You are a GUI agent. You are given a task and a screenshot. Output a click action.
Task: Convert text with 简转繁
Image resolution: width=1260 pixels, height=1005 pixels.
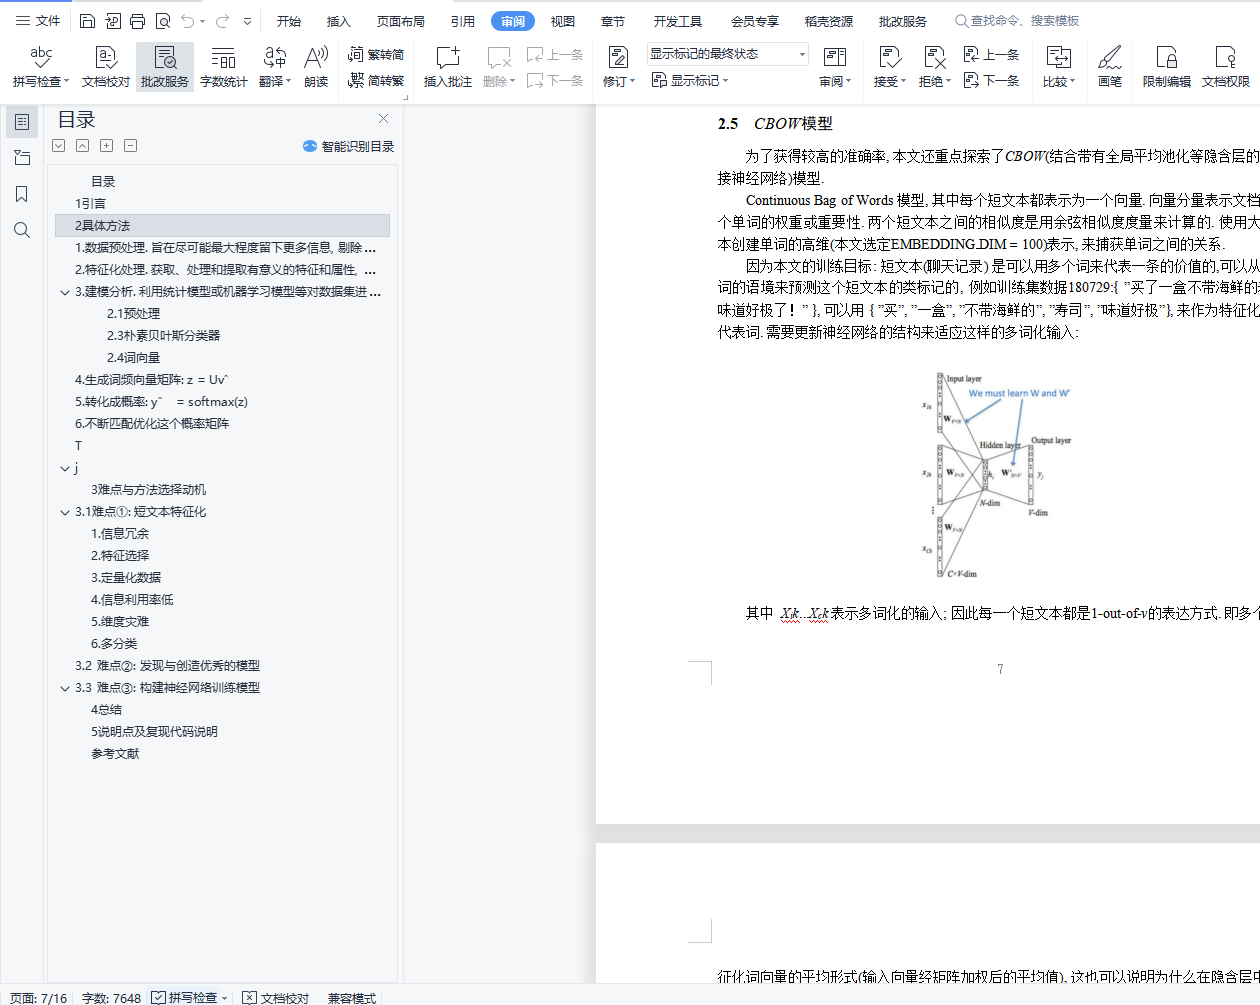point(376,80)
